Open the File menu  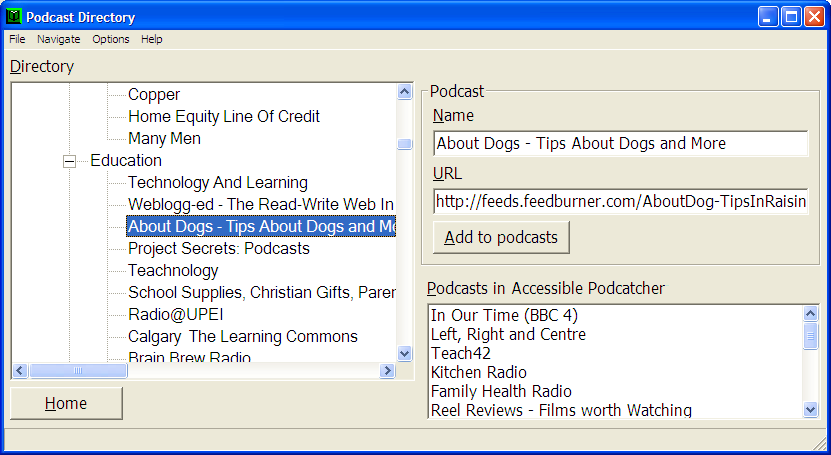pyautogui.click(x=17, y=39)
